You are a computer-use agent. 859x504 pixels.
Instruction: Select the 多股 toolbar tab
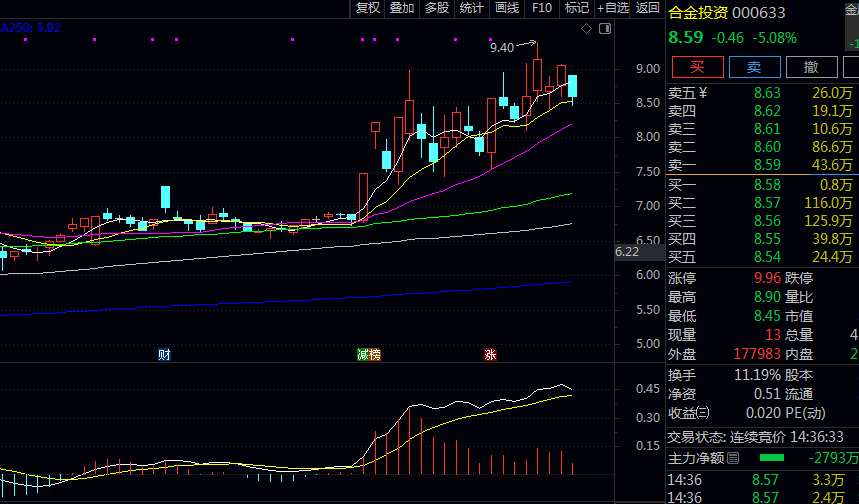click(437, 8)
